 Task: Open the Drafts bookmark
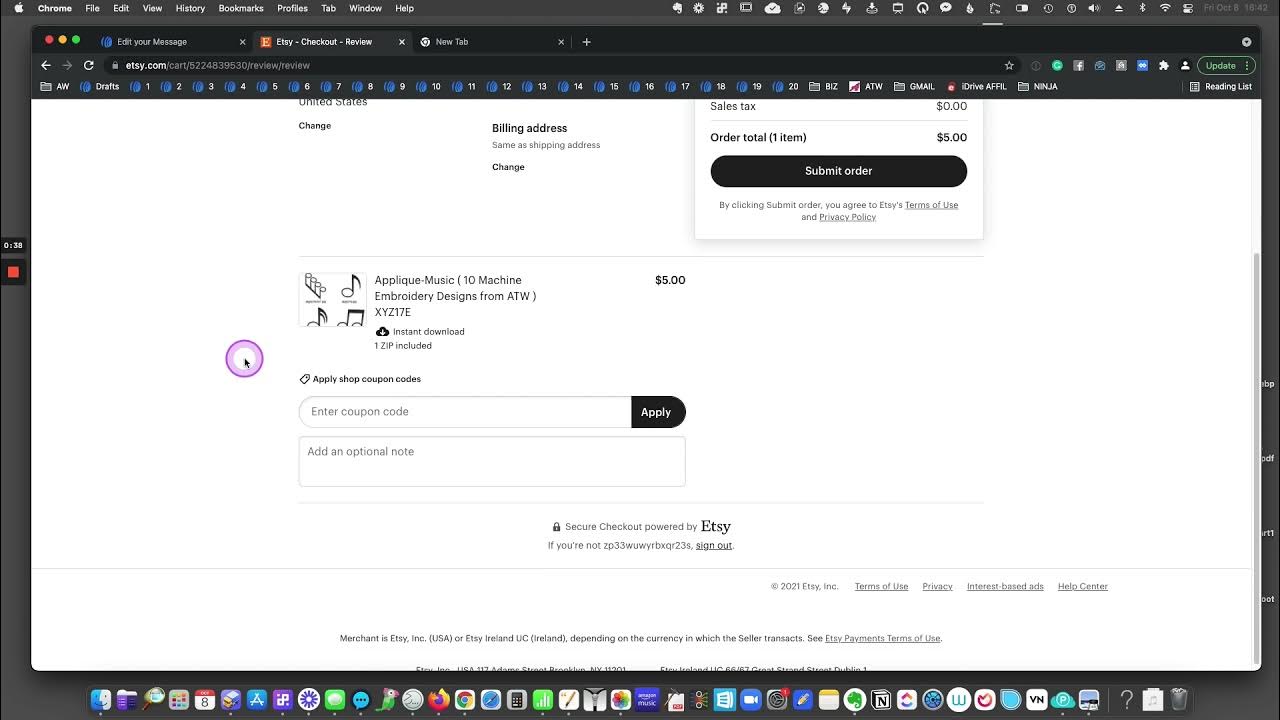tap(100, 87)
